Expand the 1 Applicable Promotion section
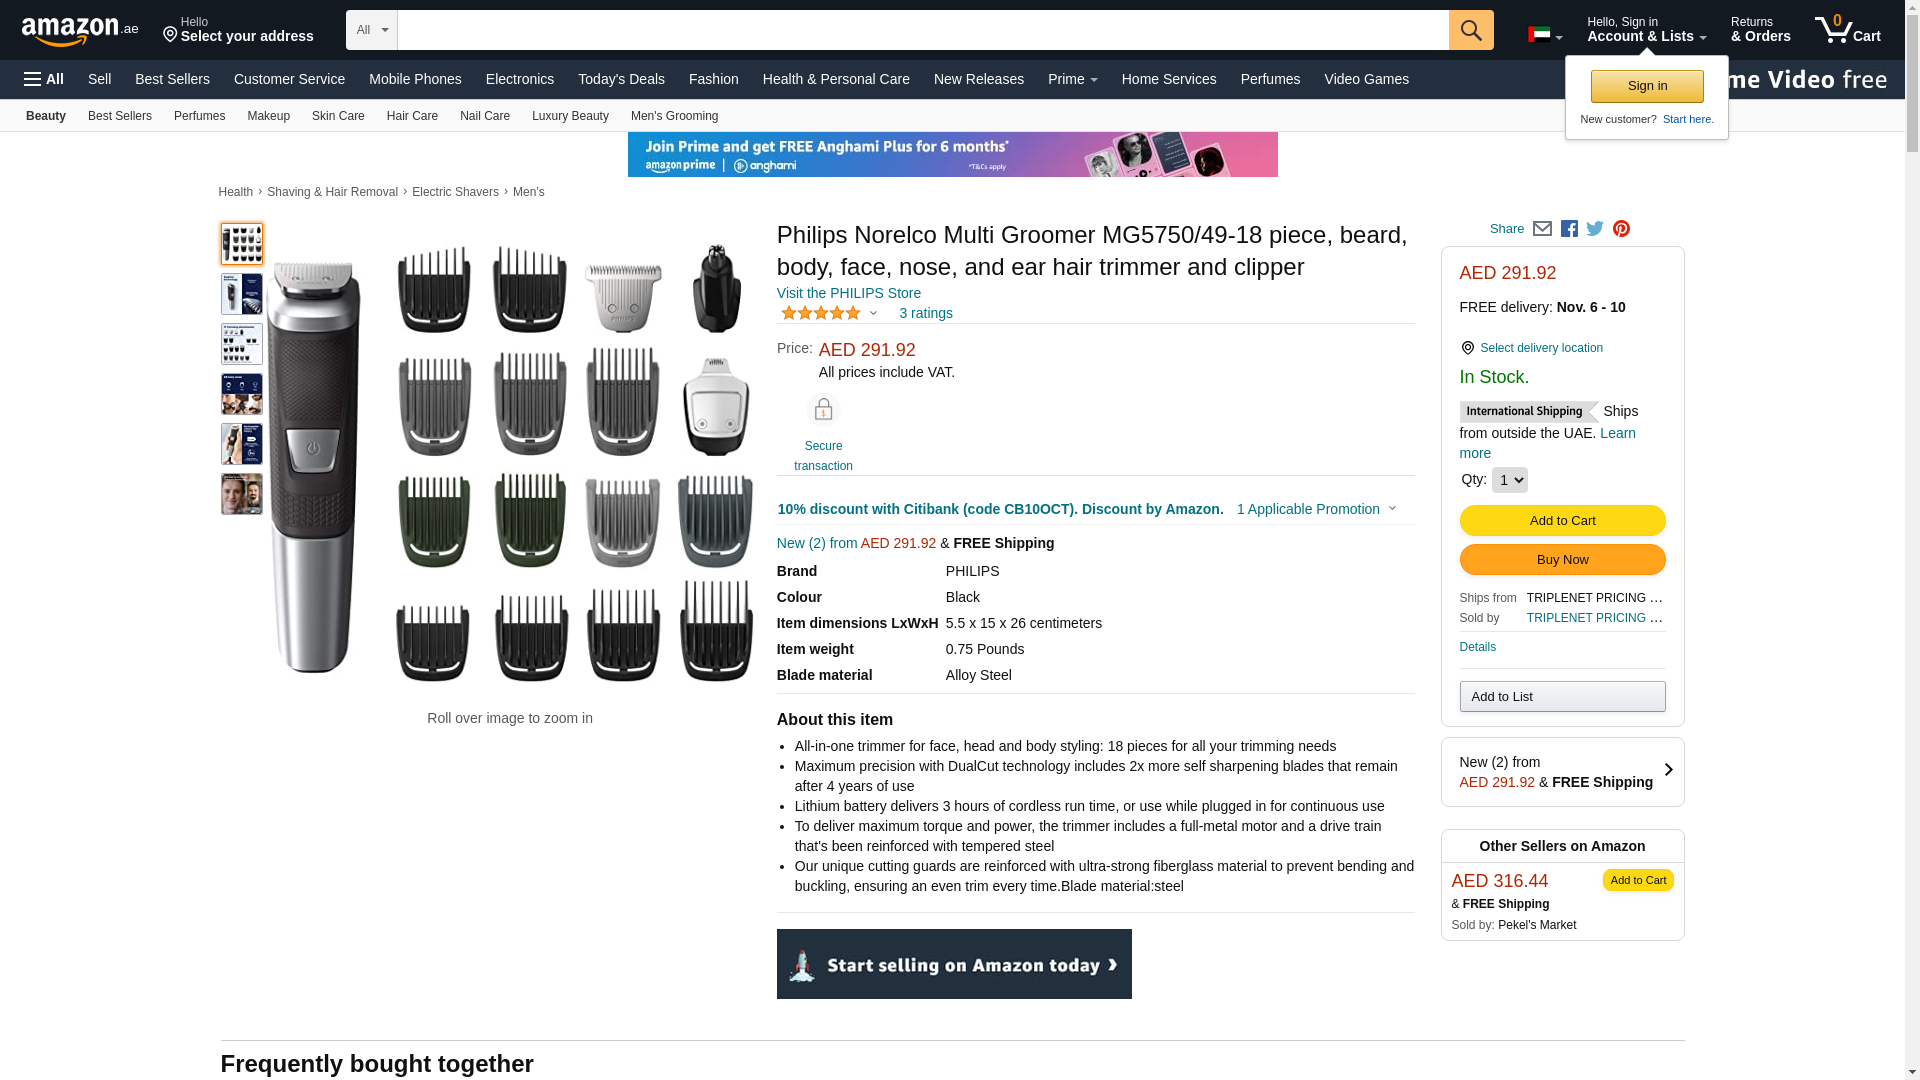Viewport: 1920px width, 1080px height. [1316, 509]
